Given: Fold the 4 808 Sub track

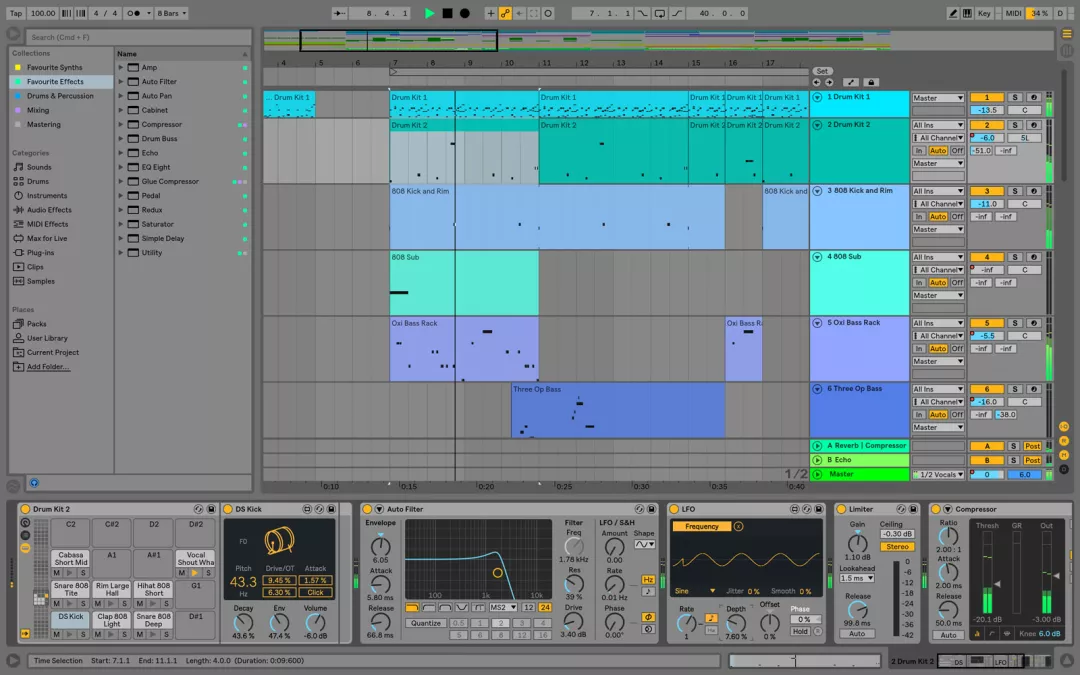Looking at the screenshot, I should click(x=818, y=257).
